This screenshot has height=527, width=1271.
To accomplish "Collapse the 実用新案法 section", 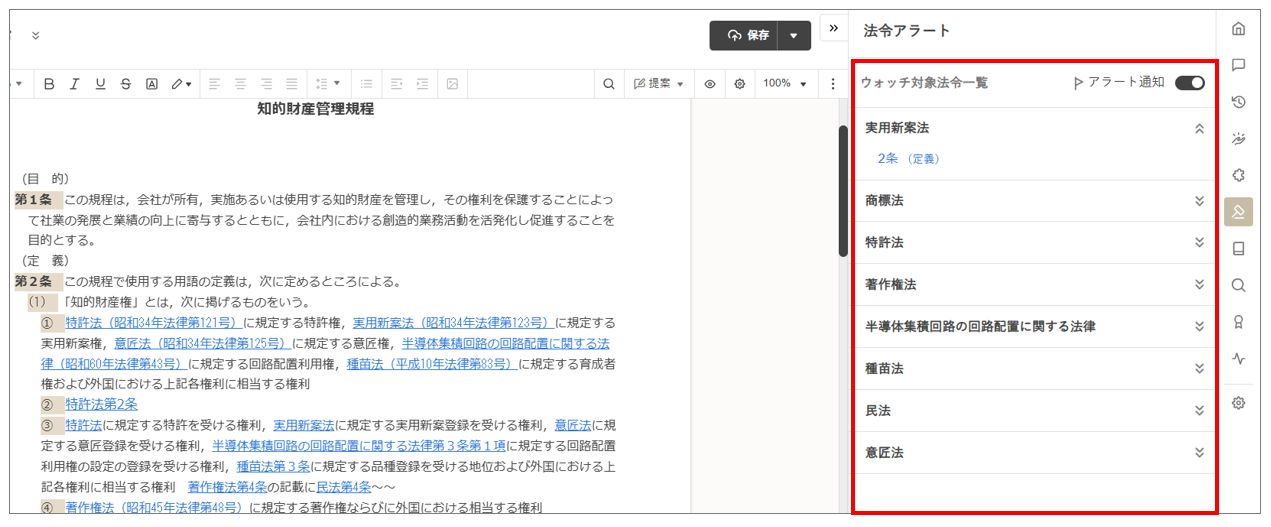I will pos(1199,129).
